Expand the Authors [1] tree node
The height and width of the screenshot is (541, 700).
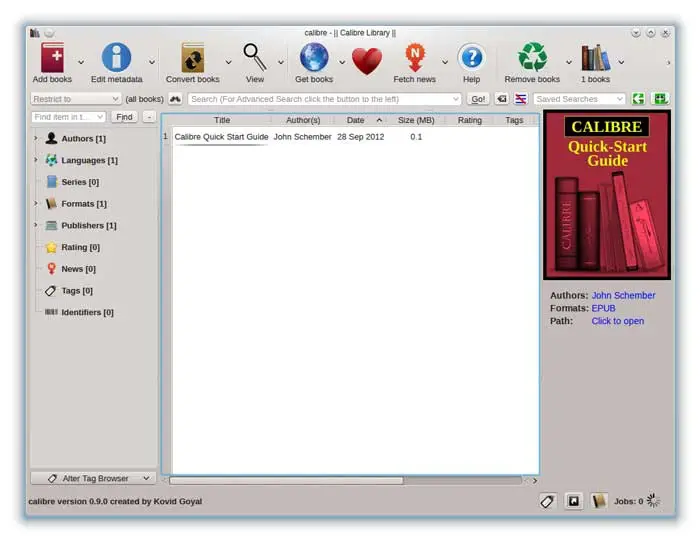(36, 138)
